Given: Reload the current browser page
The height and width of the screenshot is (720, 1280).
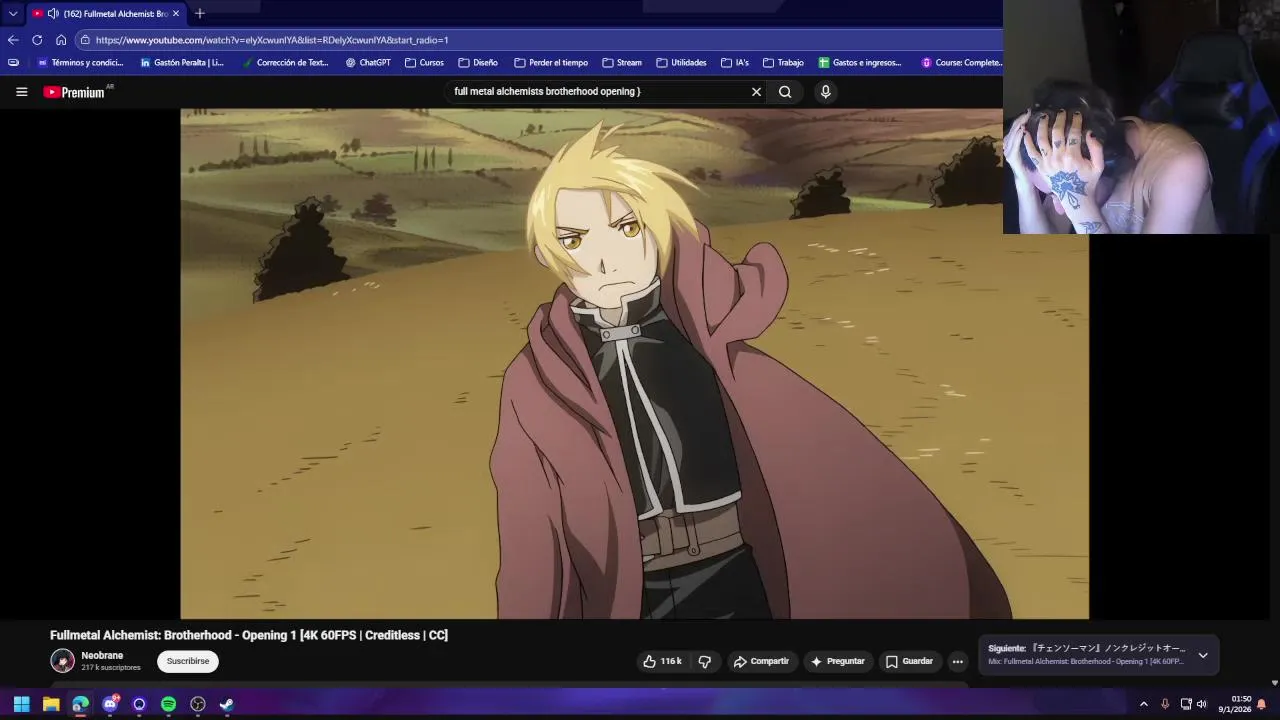Looking at the screenshot, I should (37, 40).
